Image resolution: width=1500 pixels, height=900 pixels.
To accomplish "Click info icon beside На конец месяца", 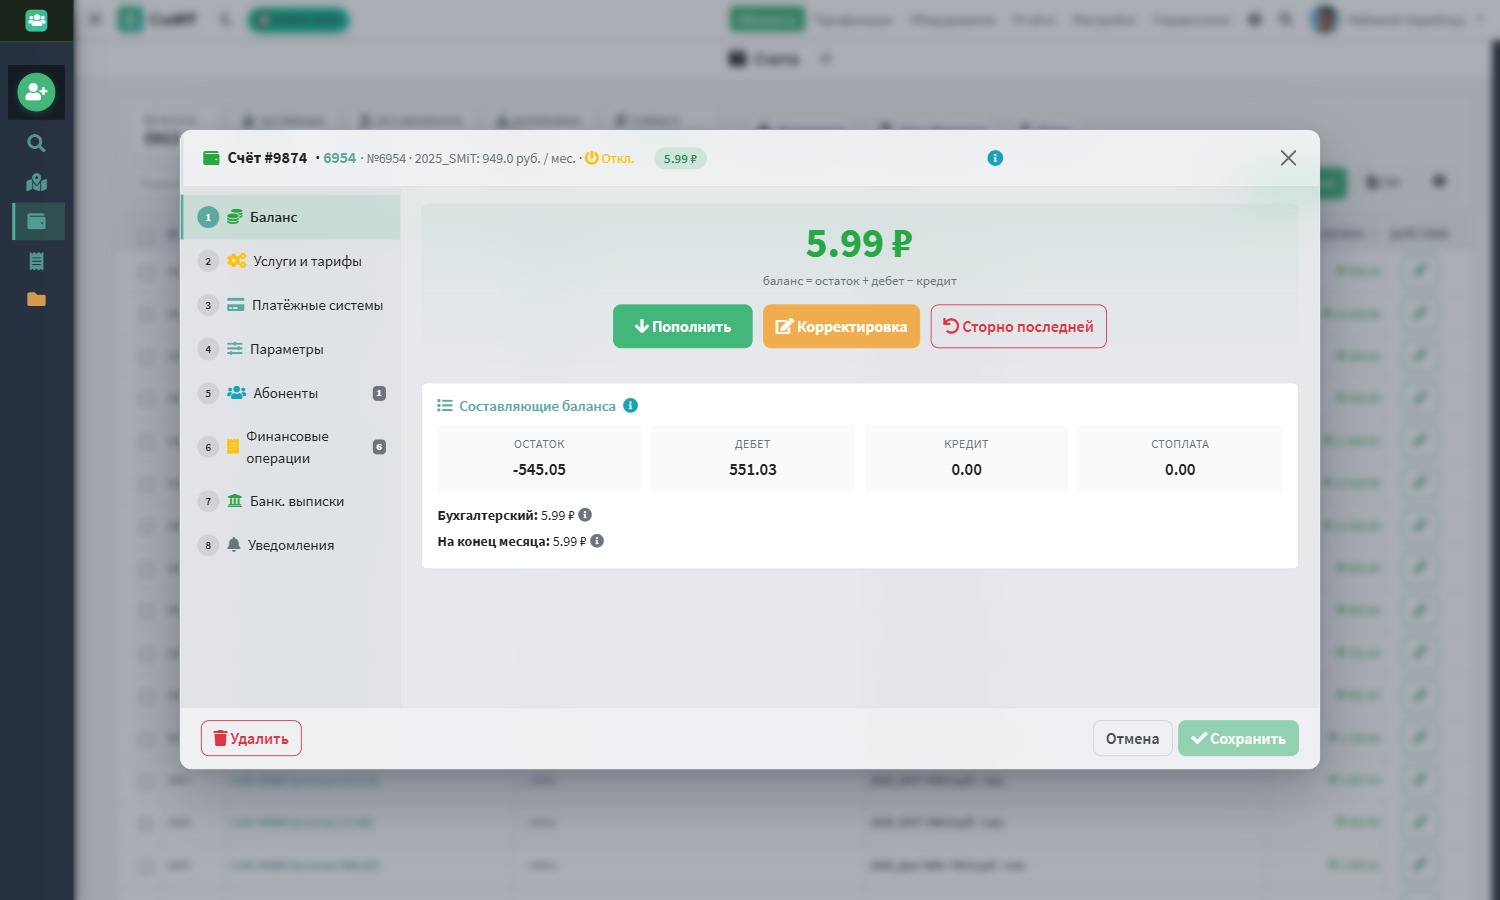I will click(597, 541).
